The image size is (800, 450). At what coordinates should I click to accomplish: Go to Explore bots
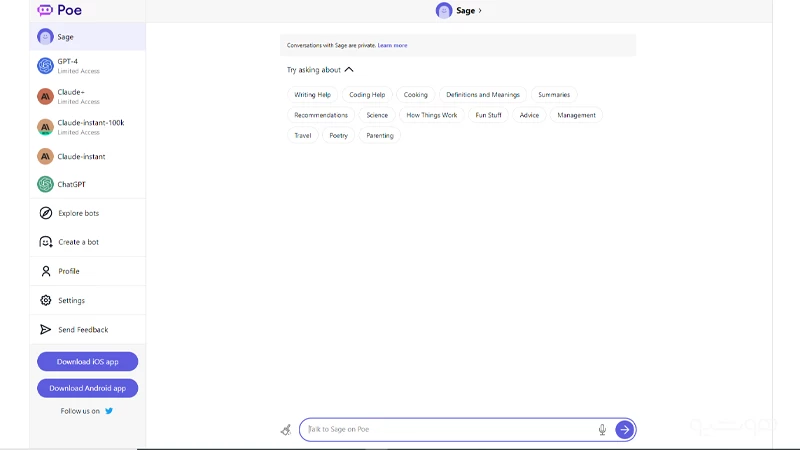click(88, 213)
